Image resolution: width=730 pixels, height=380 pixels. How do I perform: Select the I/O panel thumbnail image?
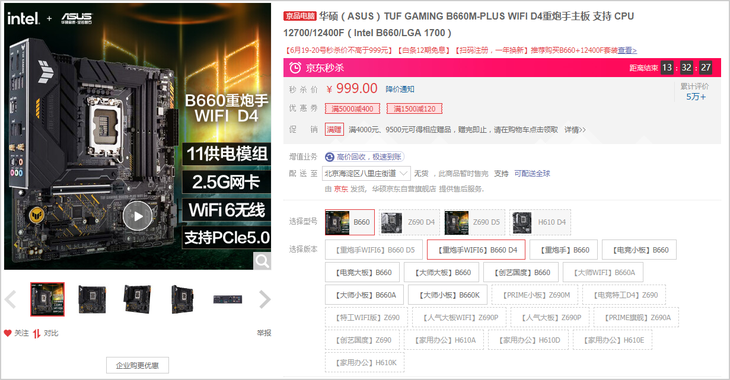coord(228,299)
